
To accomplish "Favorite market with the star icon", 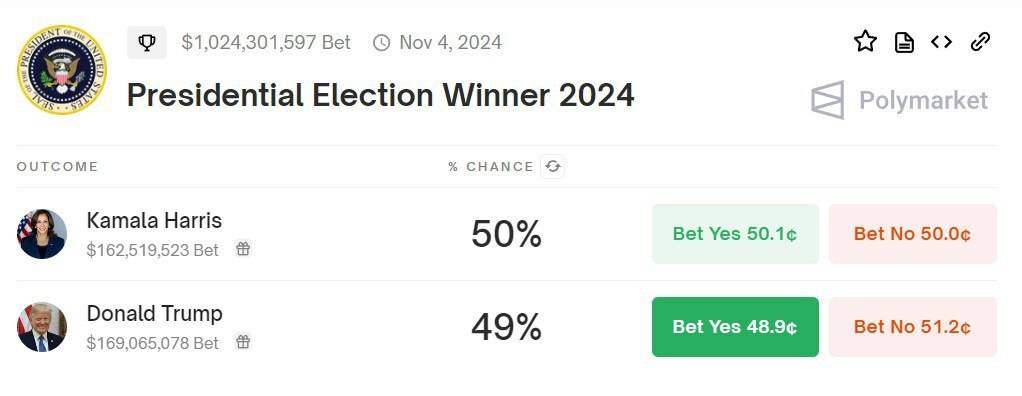I will click(866, 42).
